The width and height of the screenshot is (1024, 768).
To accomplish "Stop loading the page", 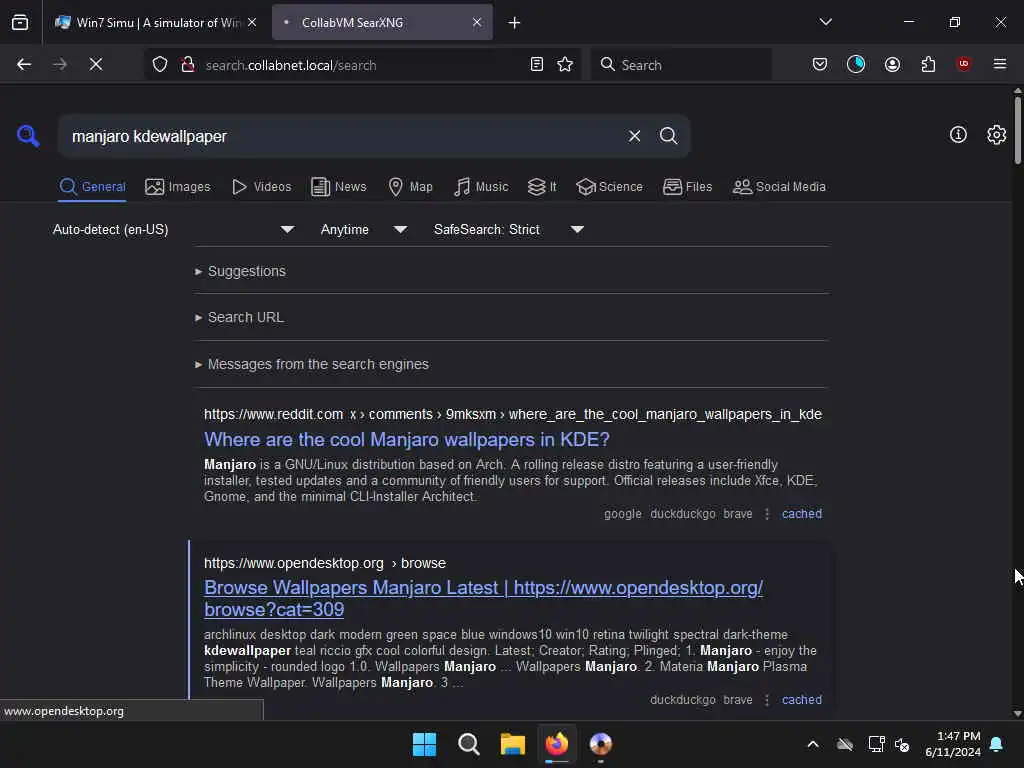I will 96,64.
